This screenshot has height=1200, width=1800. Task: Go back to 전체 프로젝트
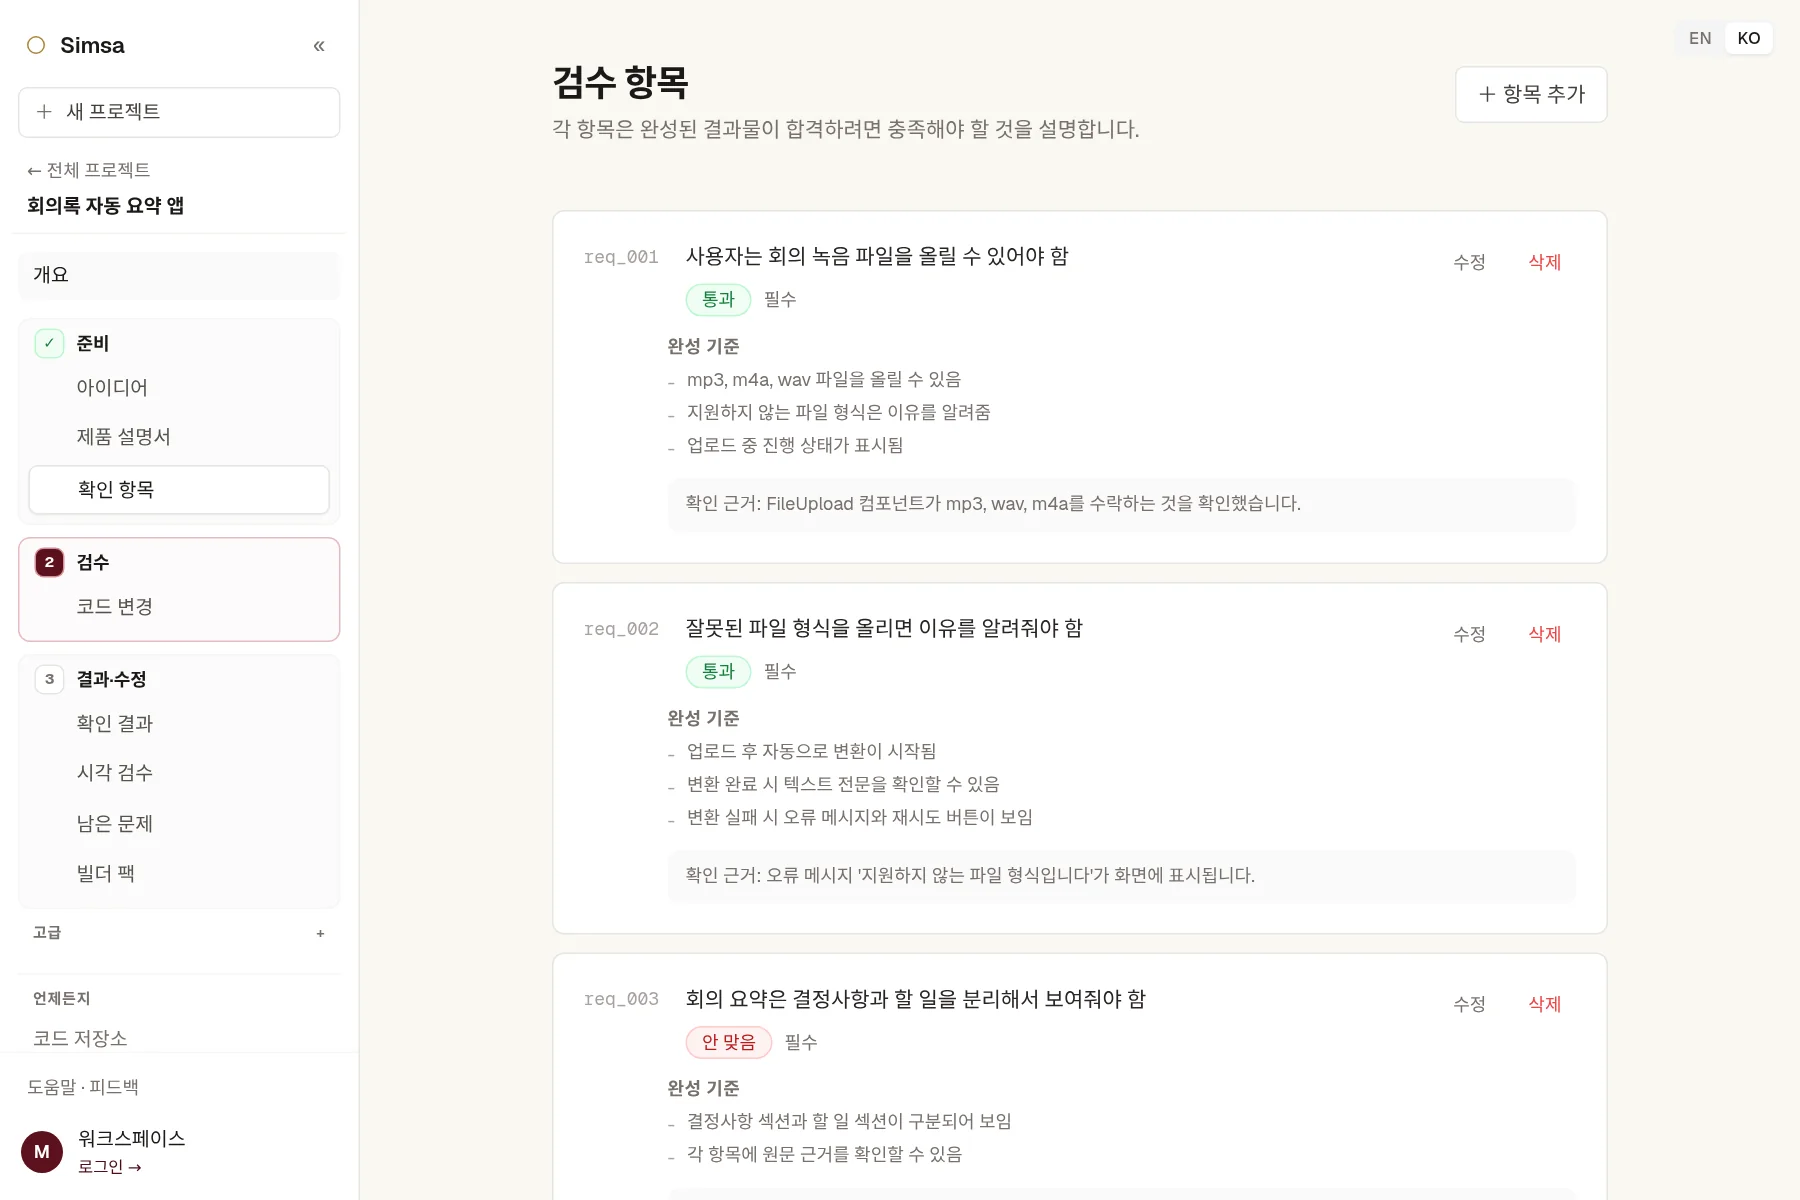click(89, 170)
